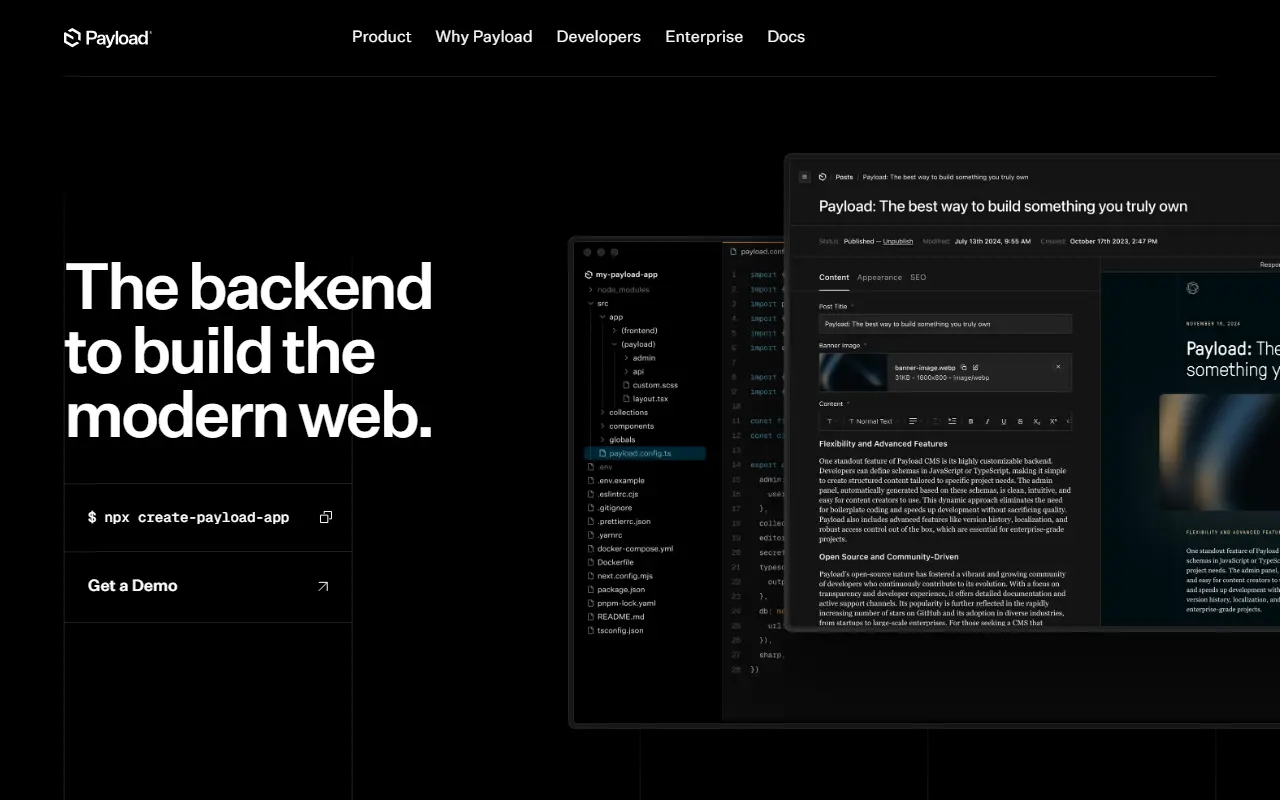Click the Unpublish link

[x=898, y=241]
